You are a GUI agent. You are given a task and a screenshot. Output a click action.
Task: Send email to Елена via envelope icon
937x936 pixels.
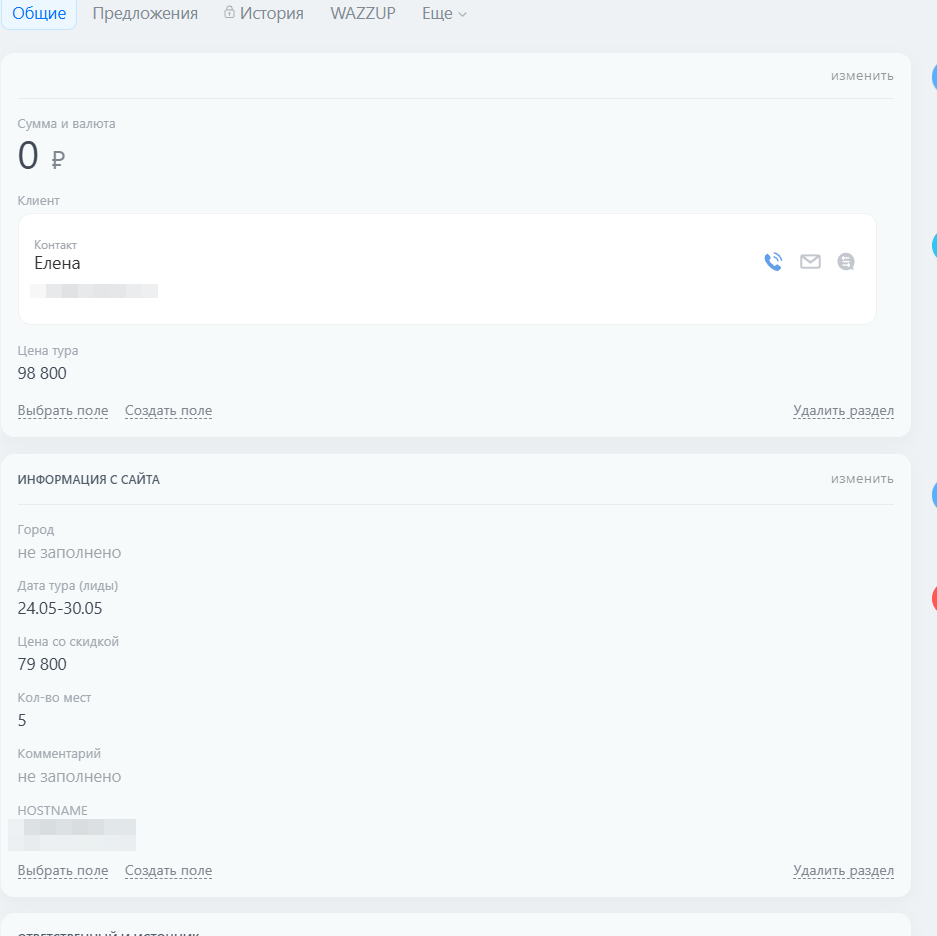[x=810, y=262]
